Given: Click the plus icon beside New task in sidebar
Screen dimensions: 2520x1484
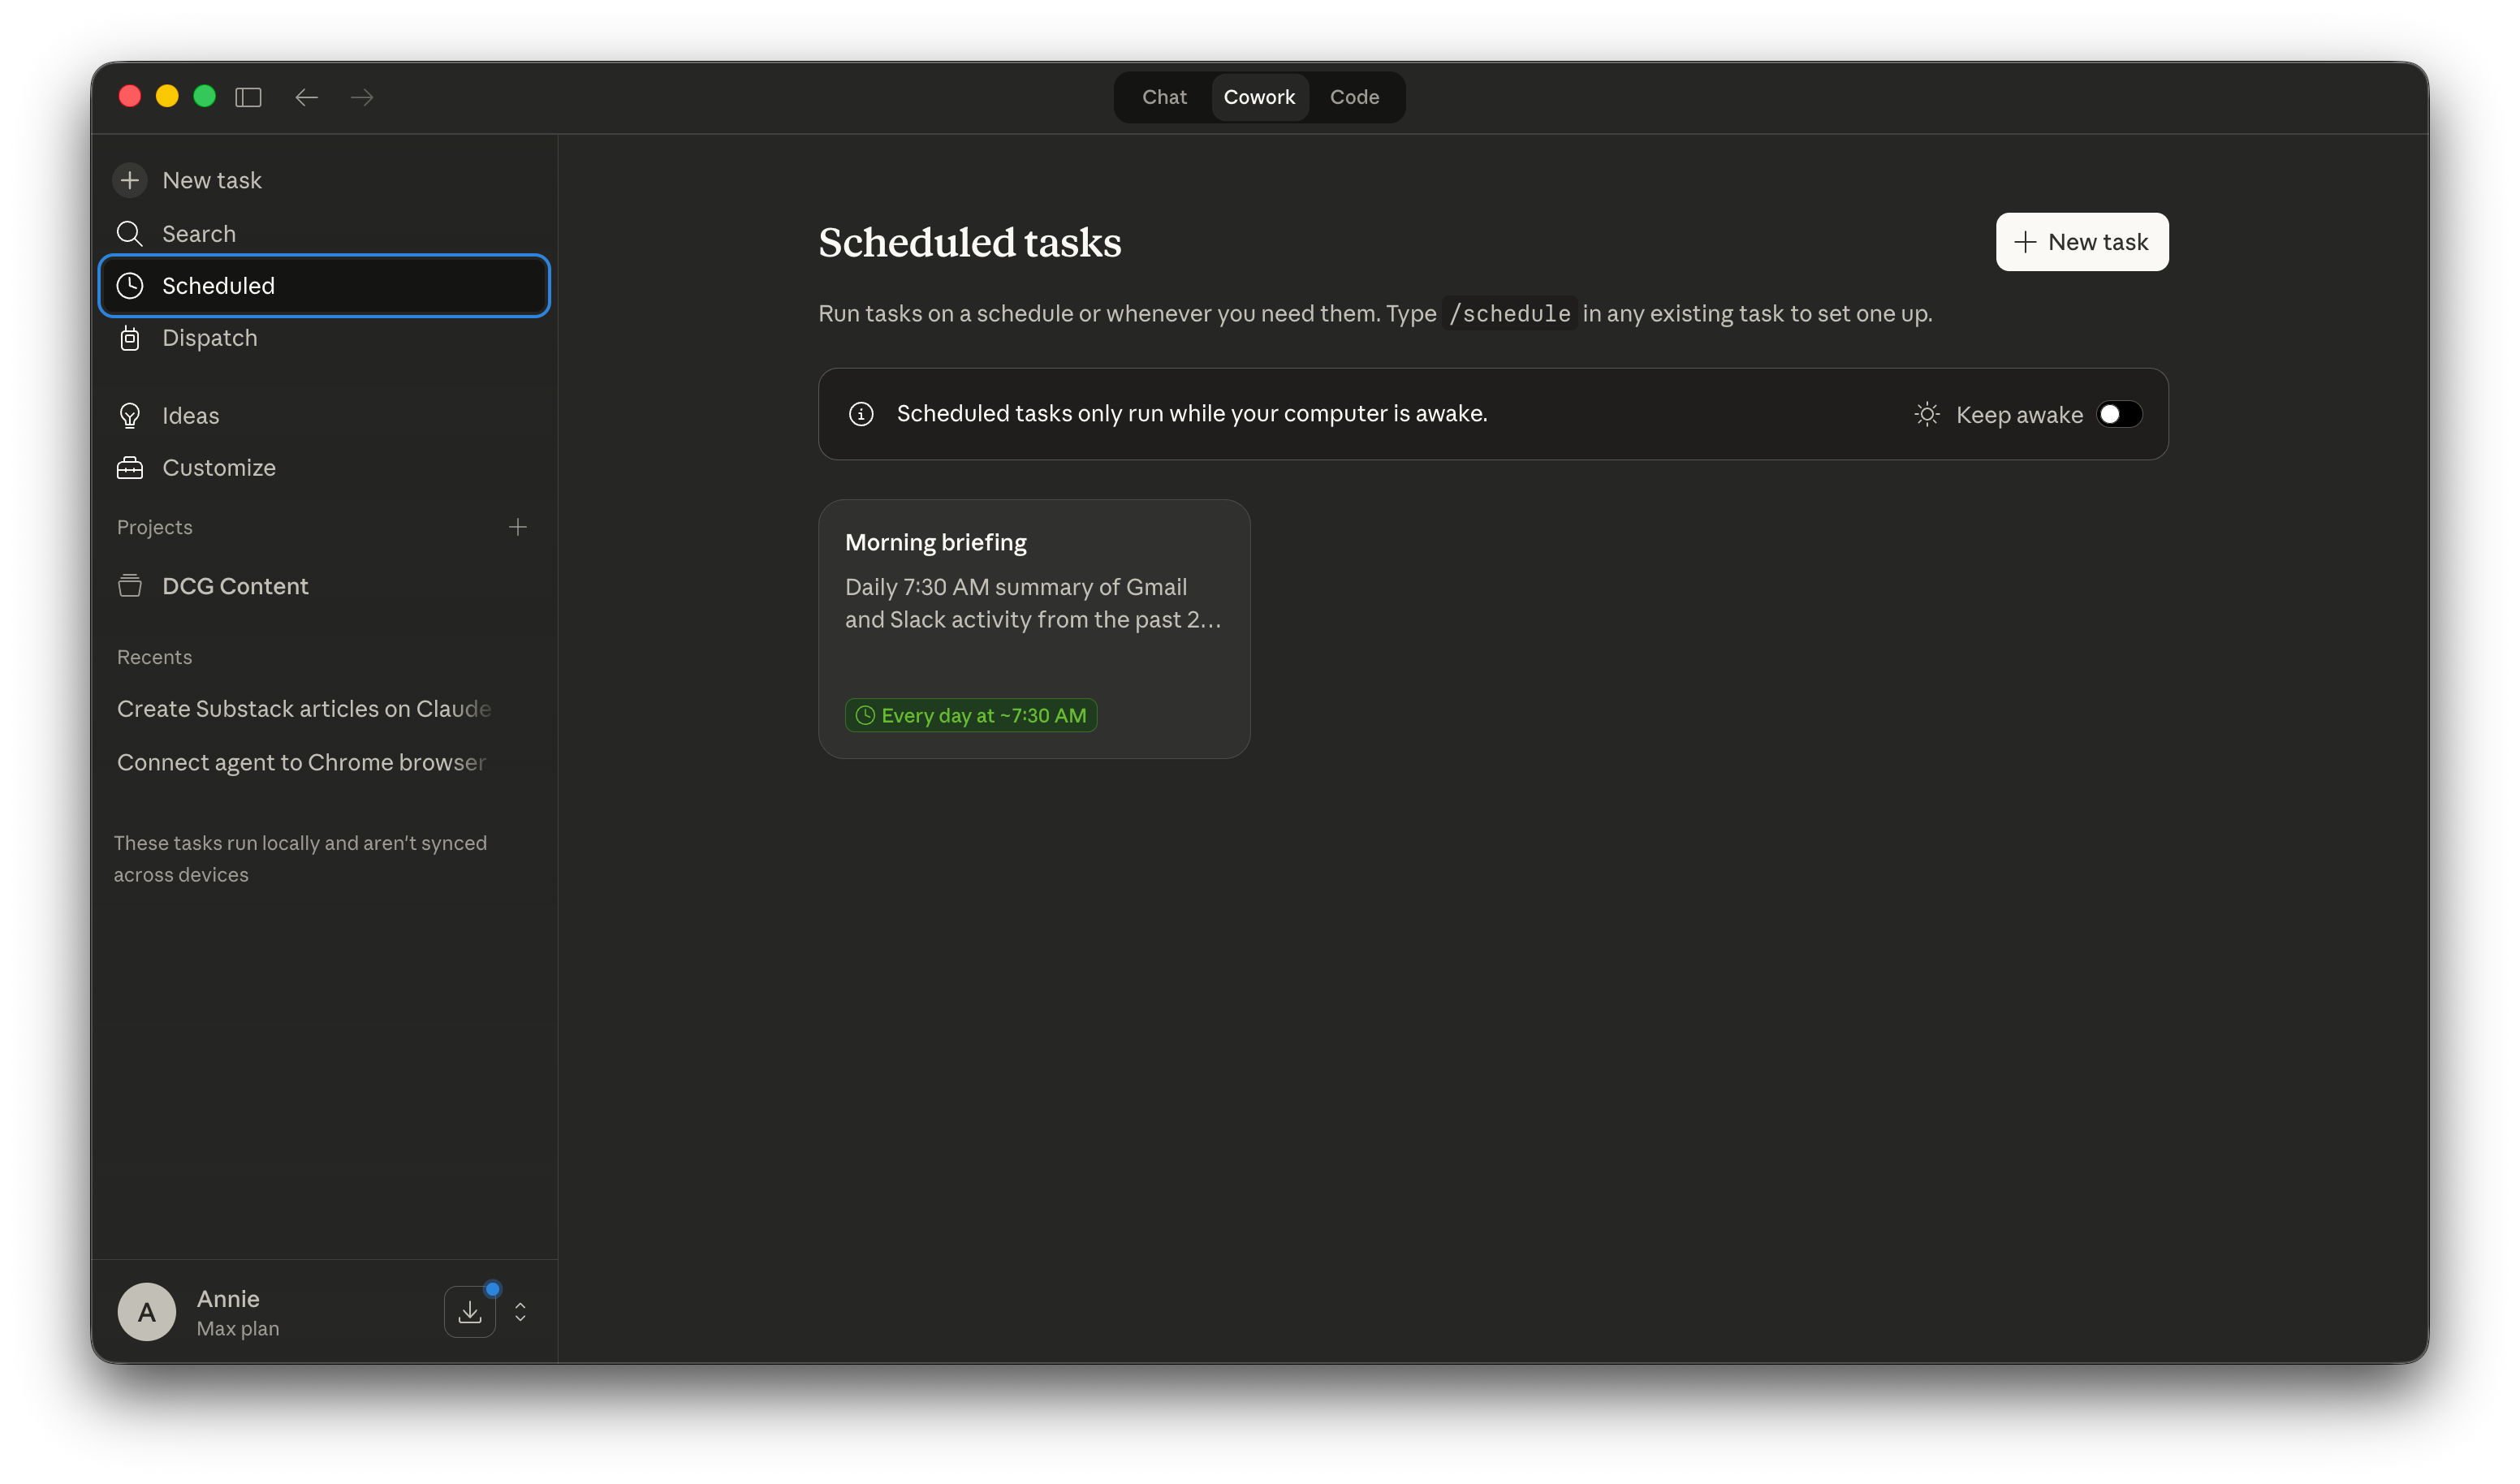Looking at the screenshot, I should 130,180.
